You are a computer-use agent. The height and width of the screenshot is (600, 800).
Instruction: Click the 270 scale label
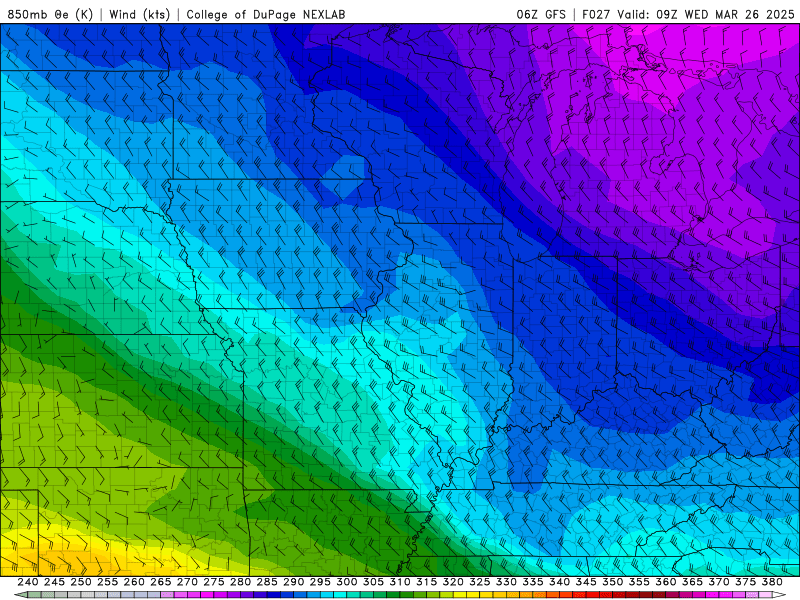(x=187, y=582)
